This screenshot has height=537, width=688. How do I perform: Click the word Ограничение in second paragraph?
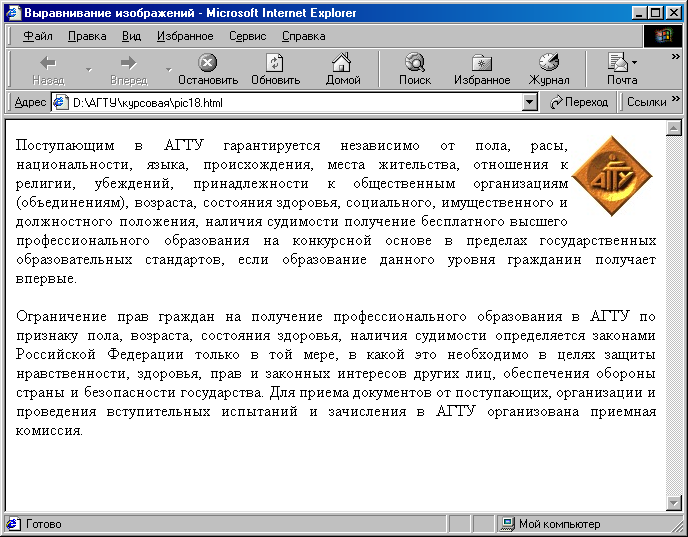[61, 316]
